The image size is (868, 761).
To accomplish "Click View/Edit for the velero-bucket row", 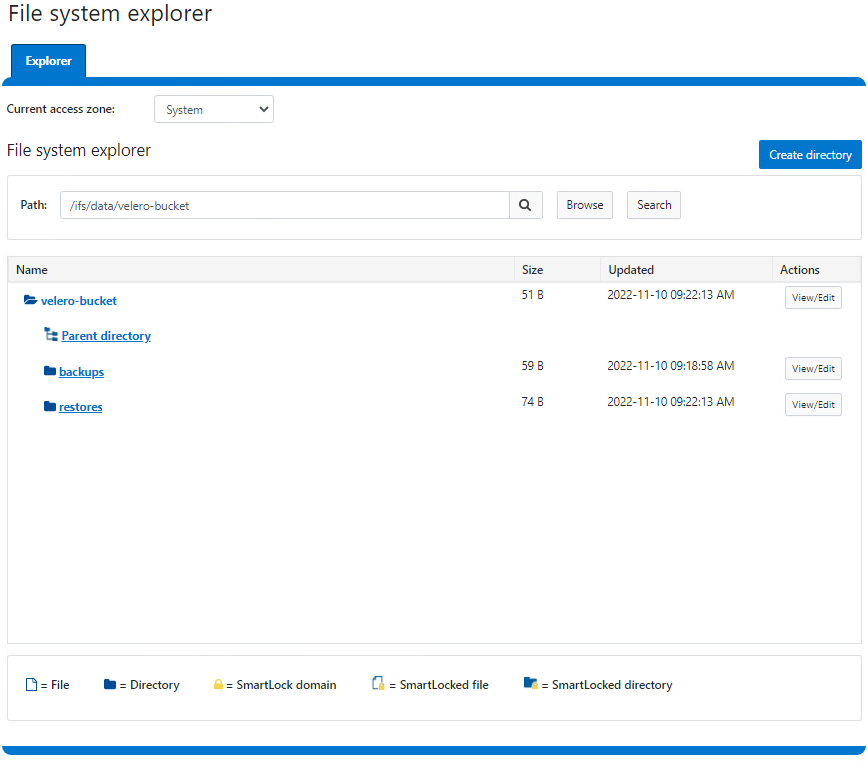I will pos(813,297).
